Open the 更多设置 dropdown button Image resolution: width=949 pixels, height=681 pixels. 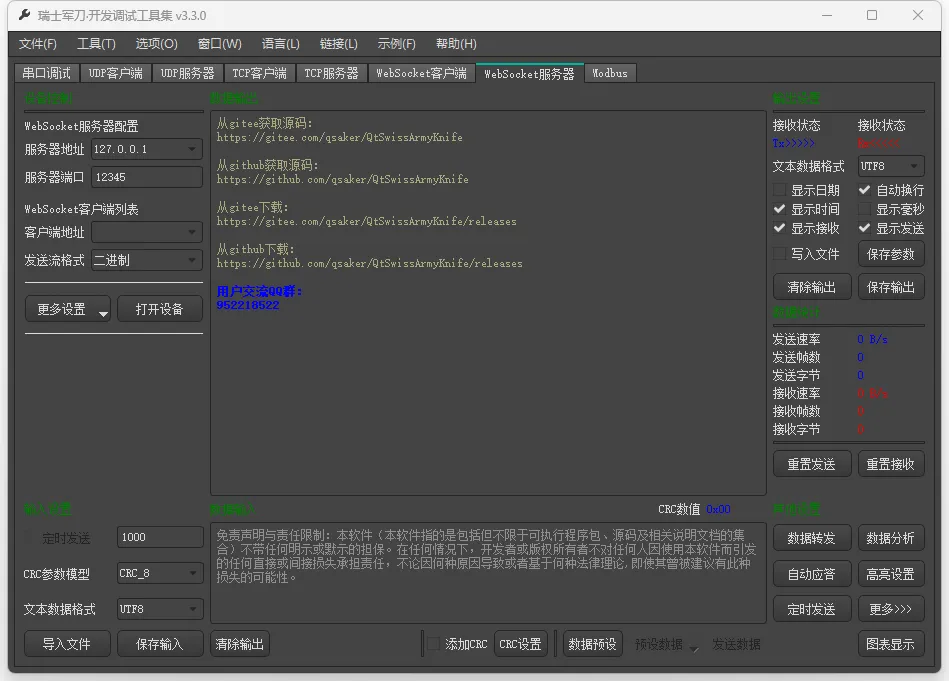click(68, 309)
